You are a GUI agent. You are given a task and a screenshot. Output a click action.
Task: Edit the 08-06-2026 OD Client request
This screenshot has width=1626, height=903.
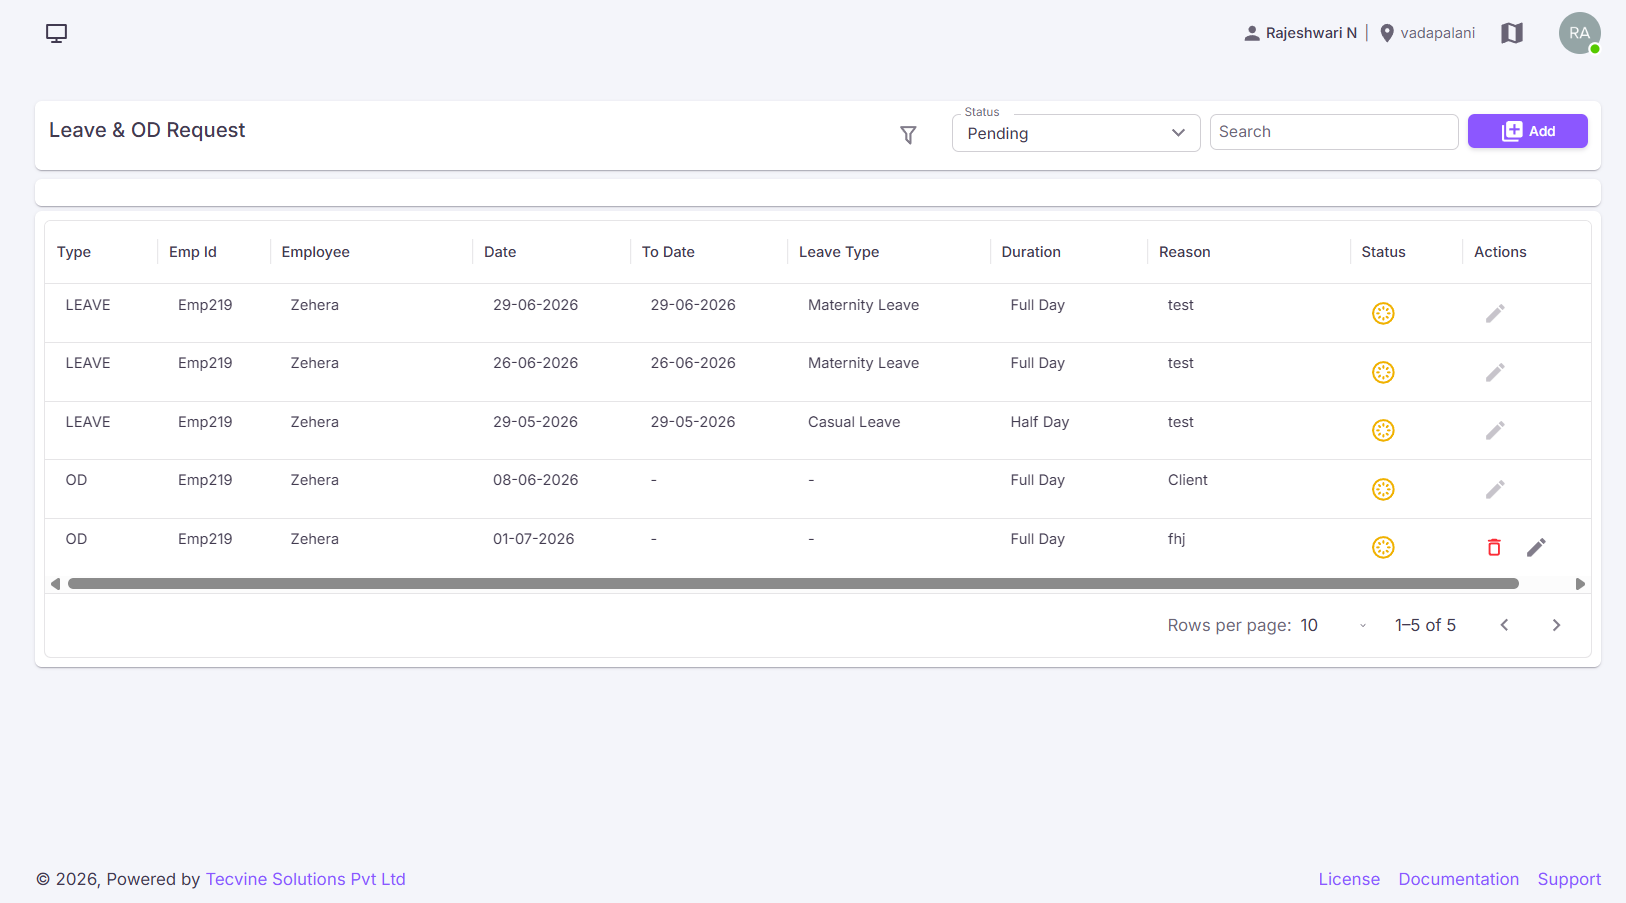click(1495, 489)
